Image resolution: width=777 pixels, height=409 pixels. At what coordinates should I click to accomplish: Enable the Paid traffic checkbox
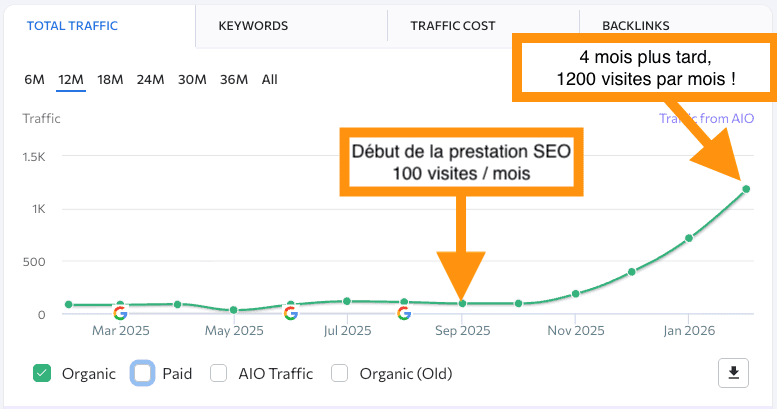[142, 373]
